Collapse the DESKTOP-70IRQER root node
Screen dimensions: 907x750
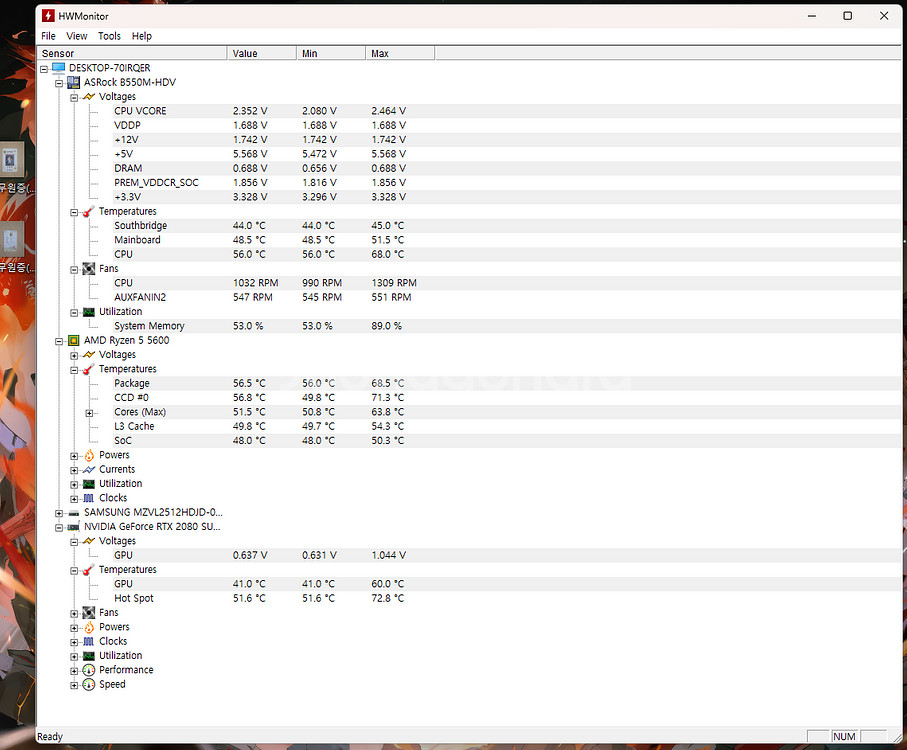44,69
